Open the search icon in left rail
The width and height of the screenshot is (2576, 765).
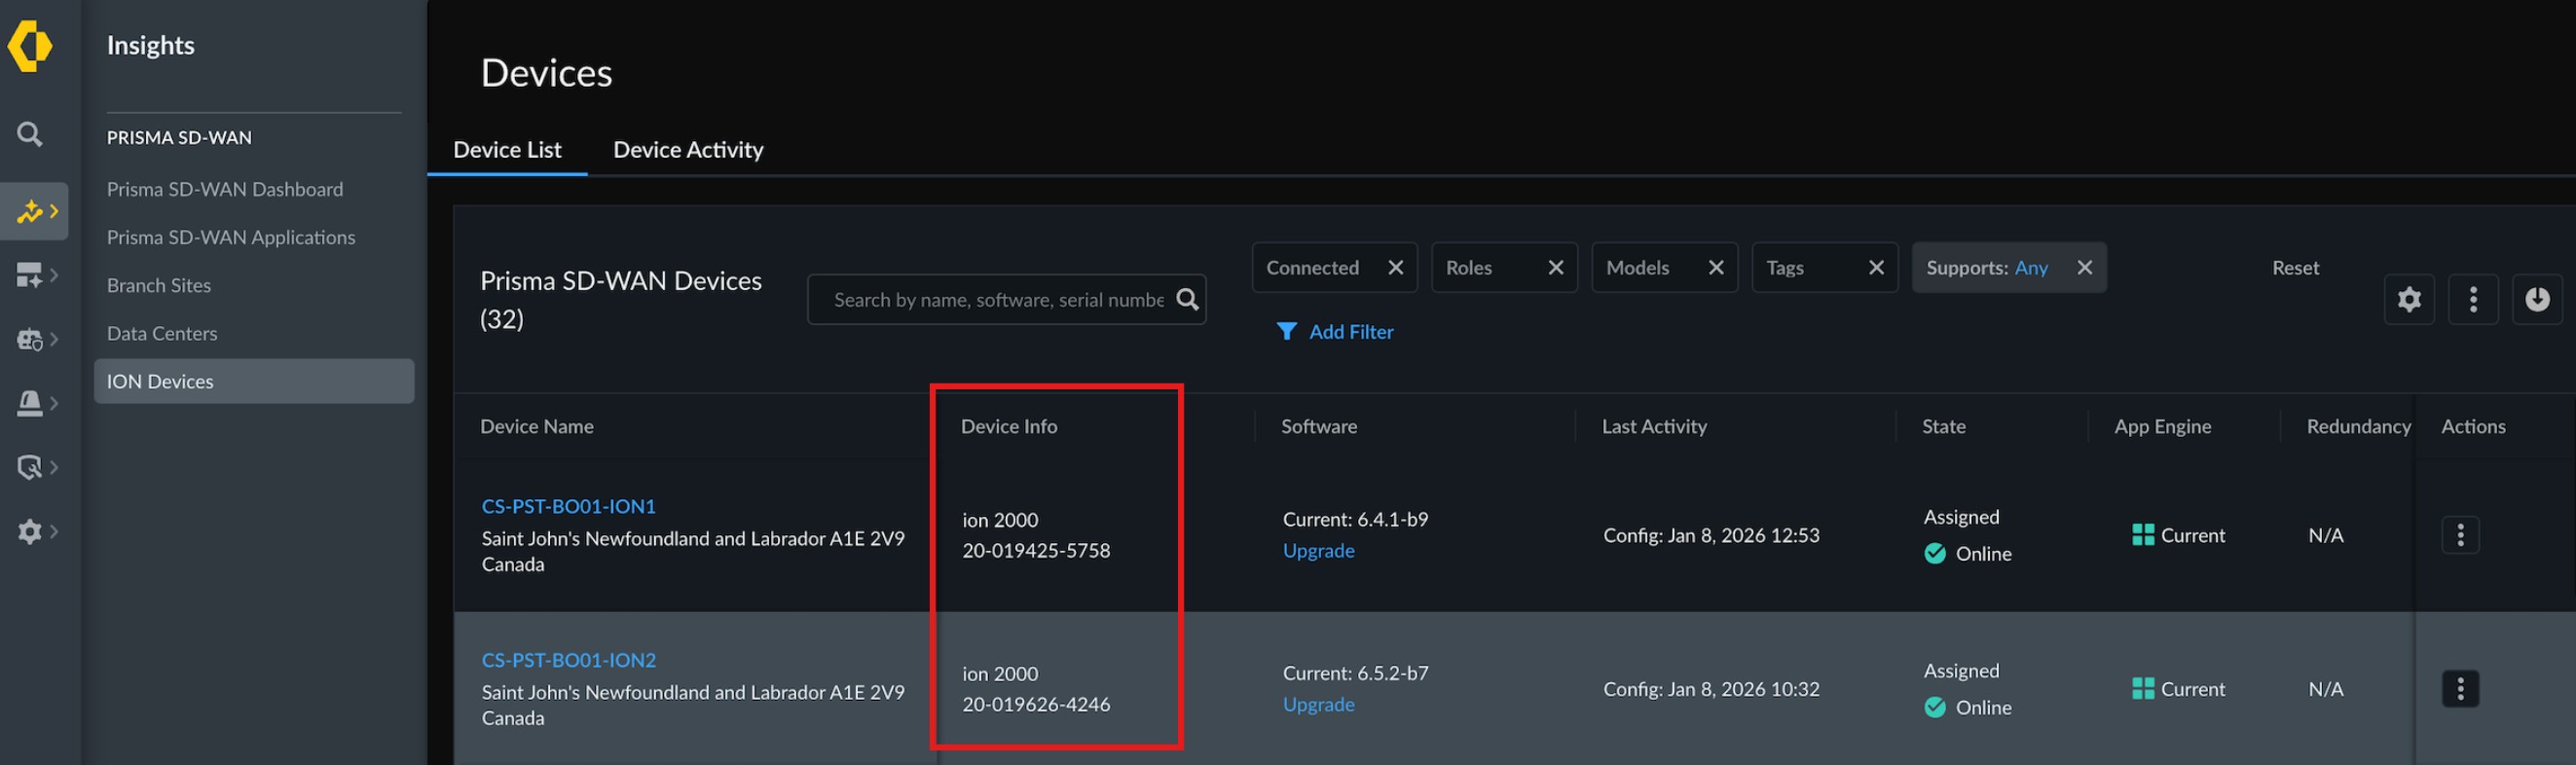click(30, 134)
